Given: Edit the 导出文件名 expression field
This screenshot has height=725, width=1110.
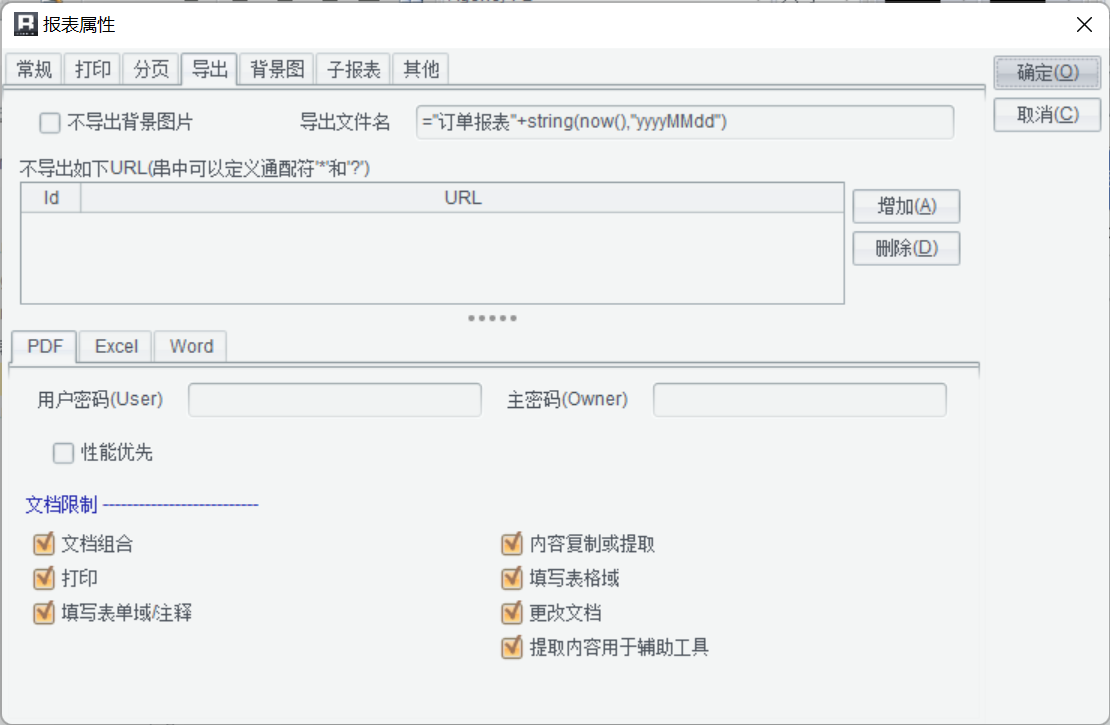Looking at the screenshot, I should point(685,122).
